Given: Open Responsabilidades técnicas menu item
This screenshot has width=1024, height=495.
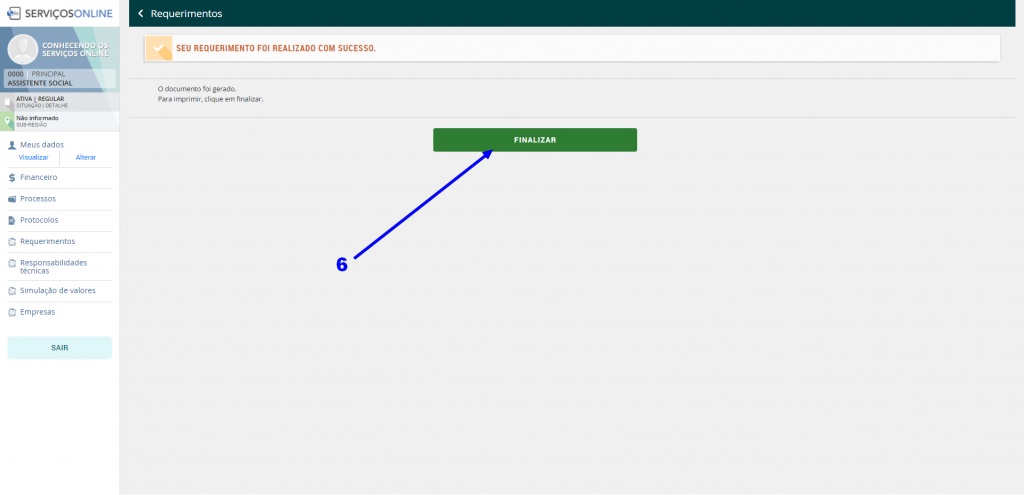Looking at the screenshot, I should click(53, 266).
